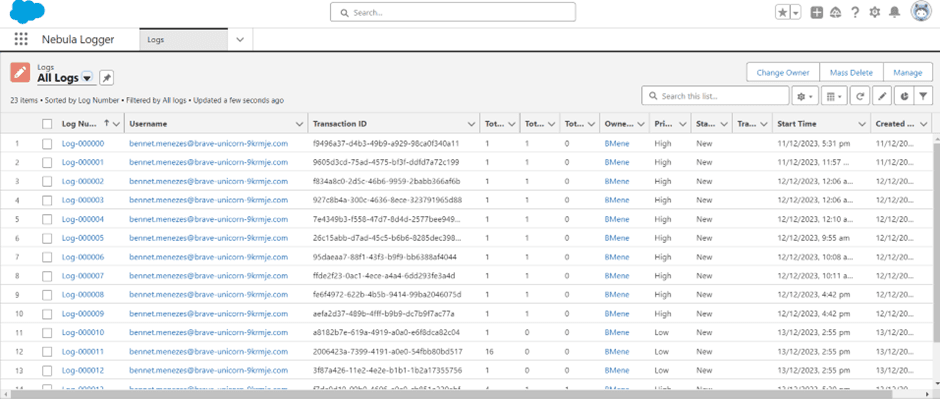Sort by the Start Time column header
The height and width of the screenshot is (399, 940).
tap(796, 124)
